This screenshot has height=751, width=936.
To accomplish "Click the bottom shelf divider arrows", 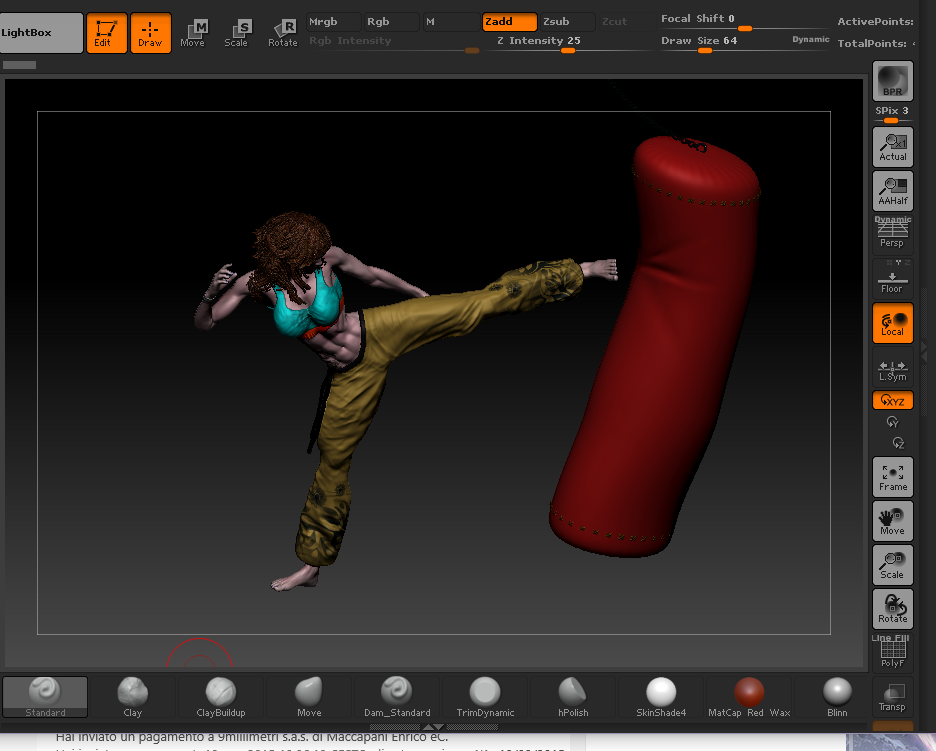I will click(433, 727).
